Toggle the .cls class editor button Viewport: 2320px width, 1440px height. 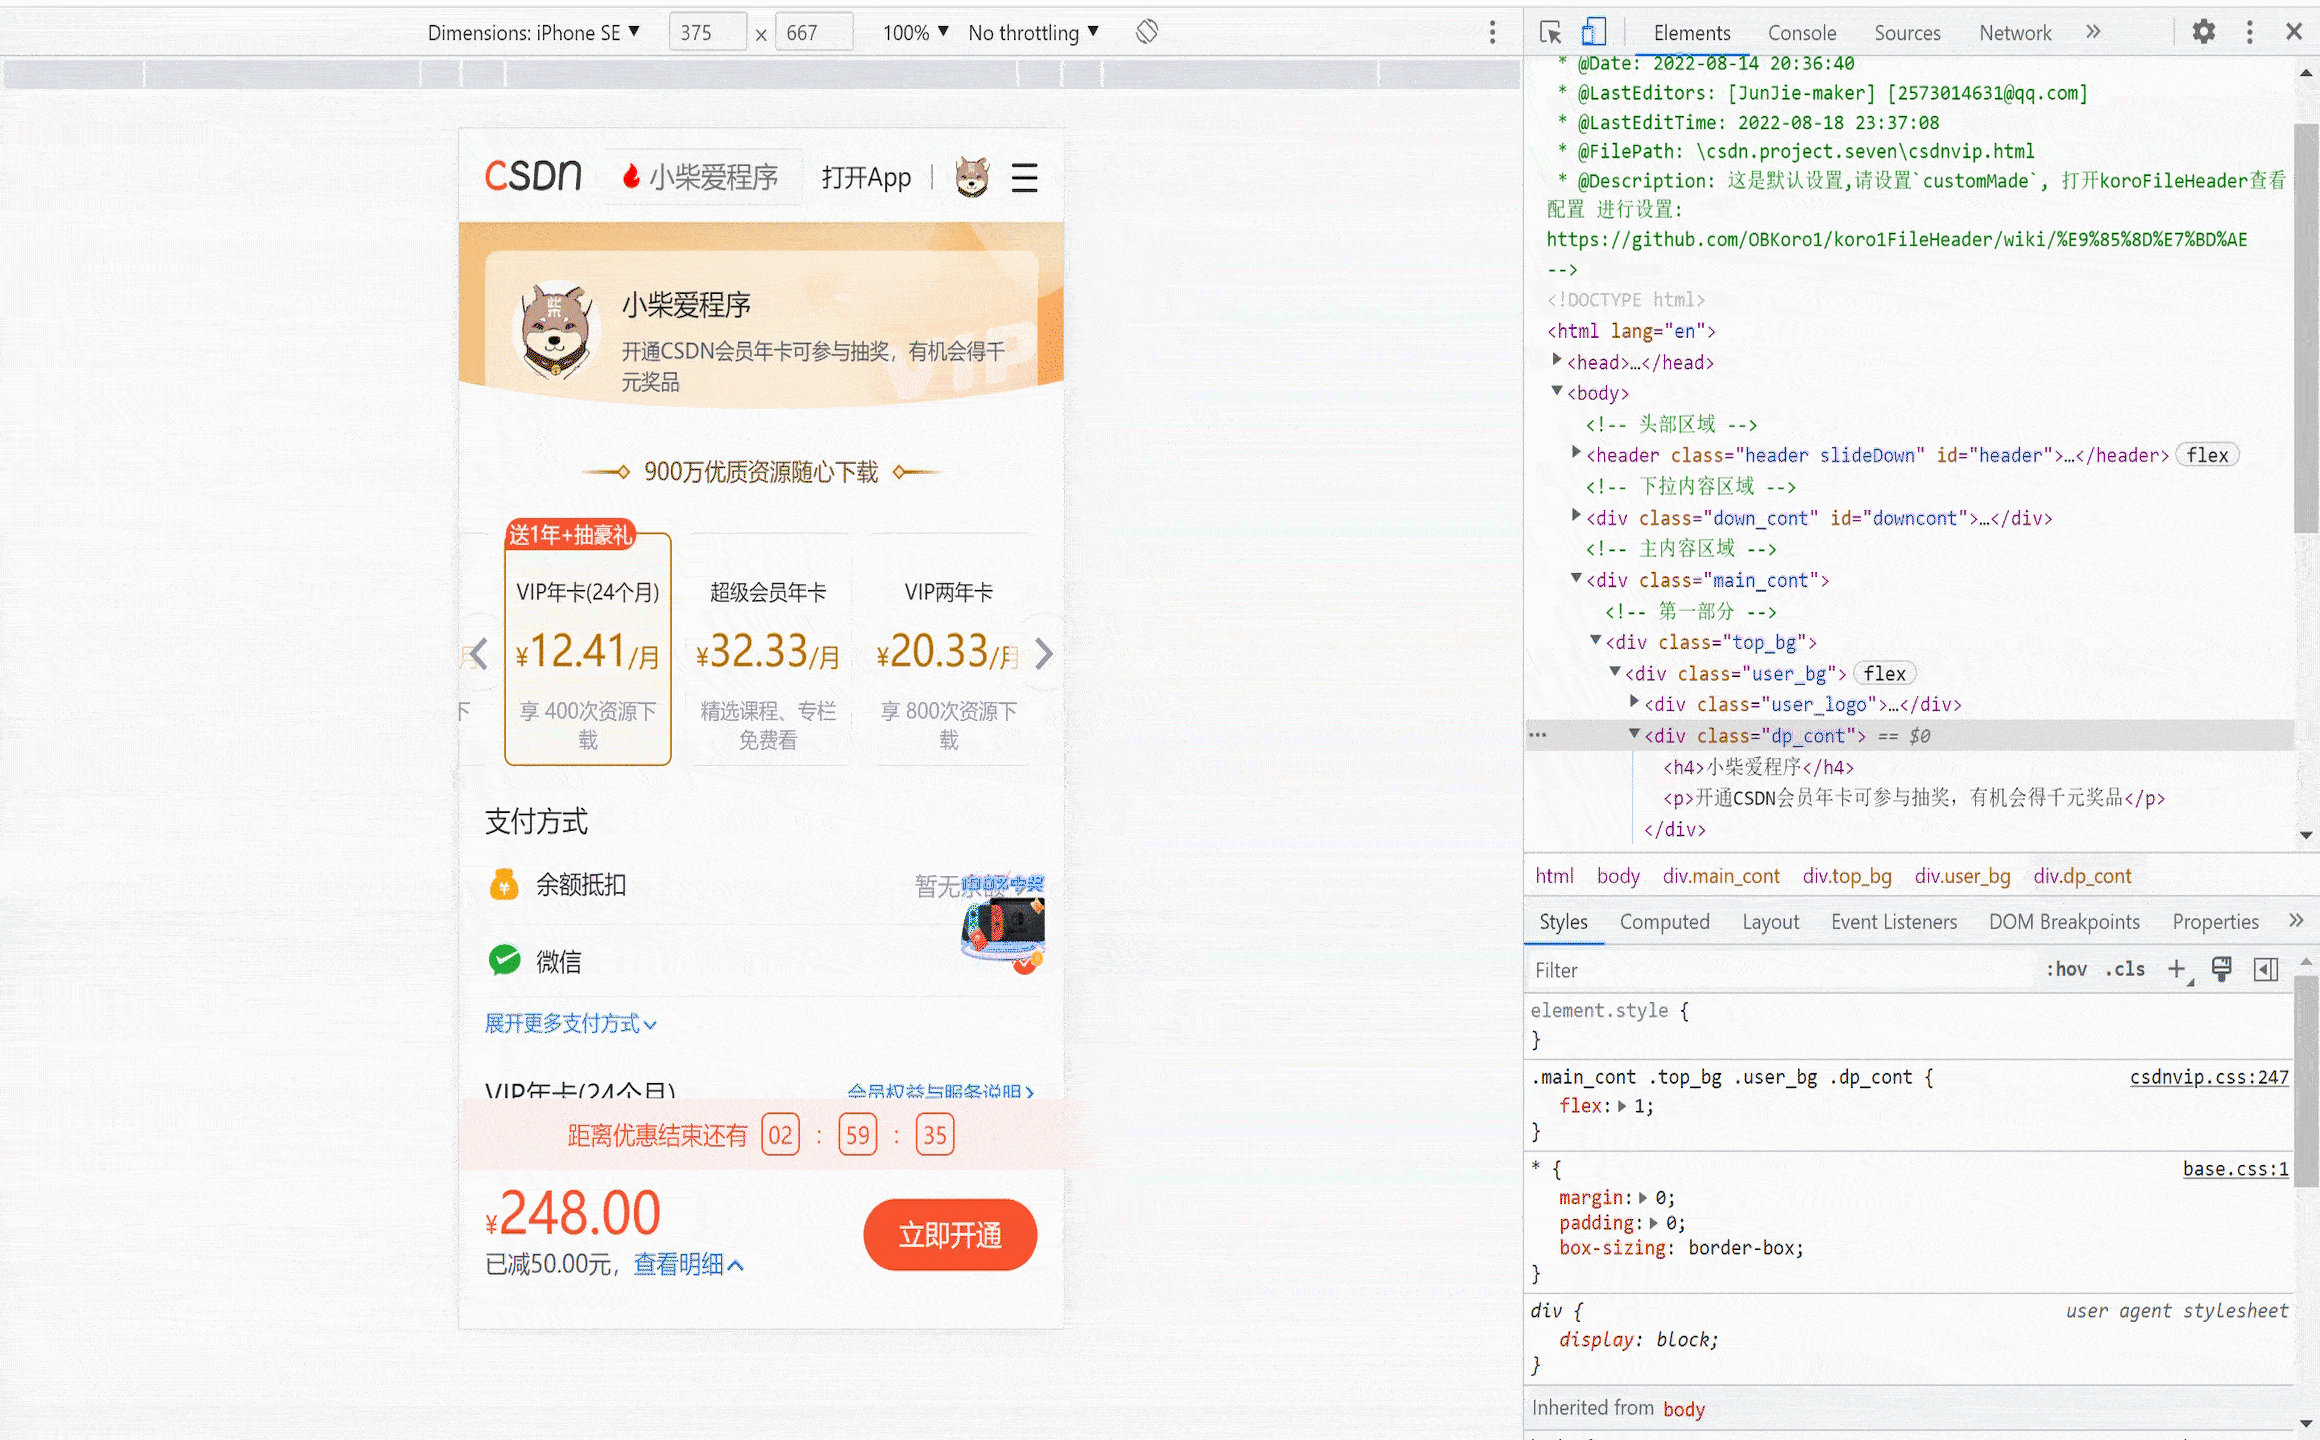[x=2125, y=969]
